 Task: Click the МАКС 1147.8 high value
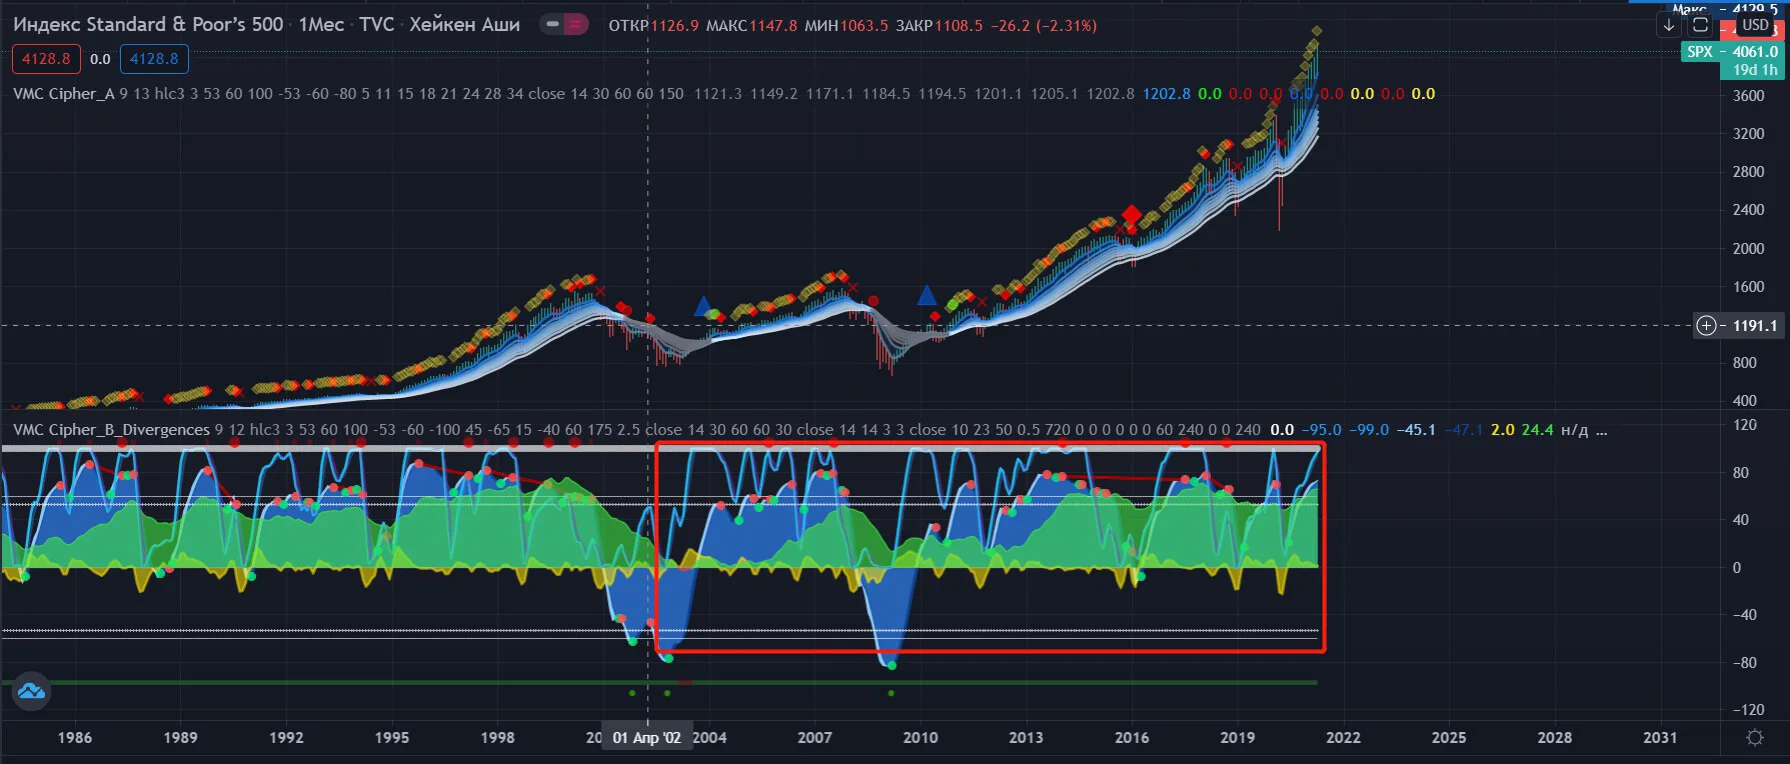[x=752, y=26]
